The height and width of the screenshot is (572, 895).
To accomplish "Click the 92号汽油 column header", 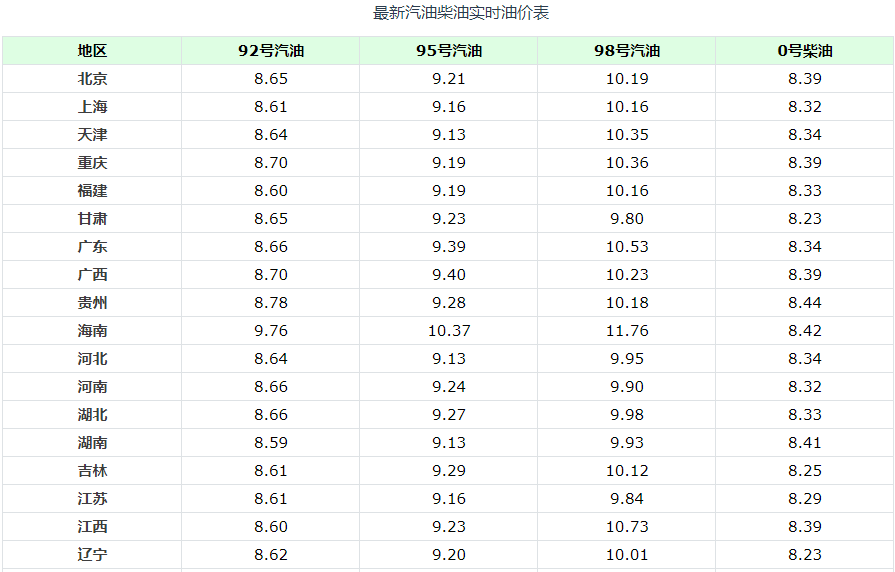I will tap(270, 51).
